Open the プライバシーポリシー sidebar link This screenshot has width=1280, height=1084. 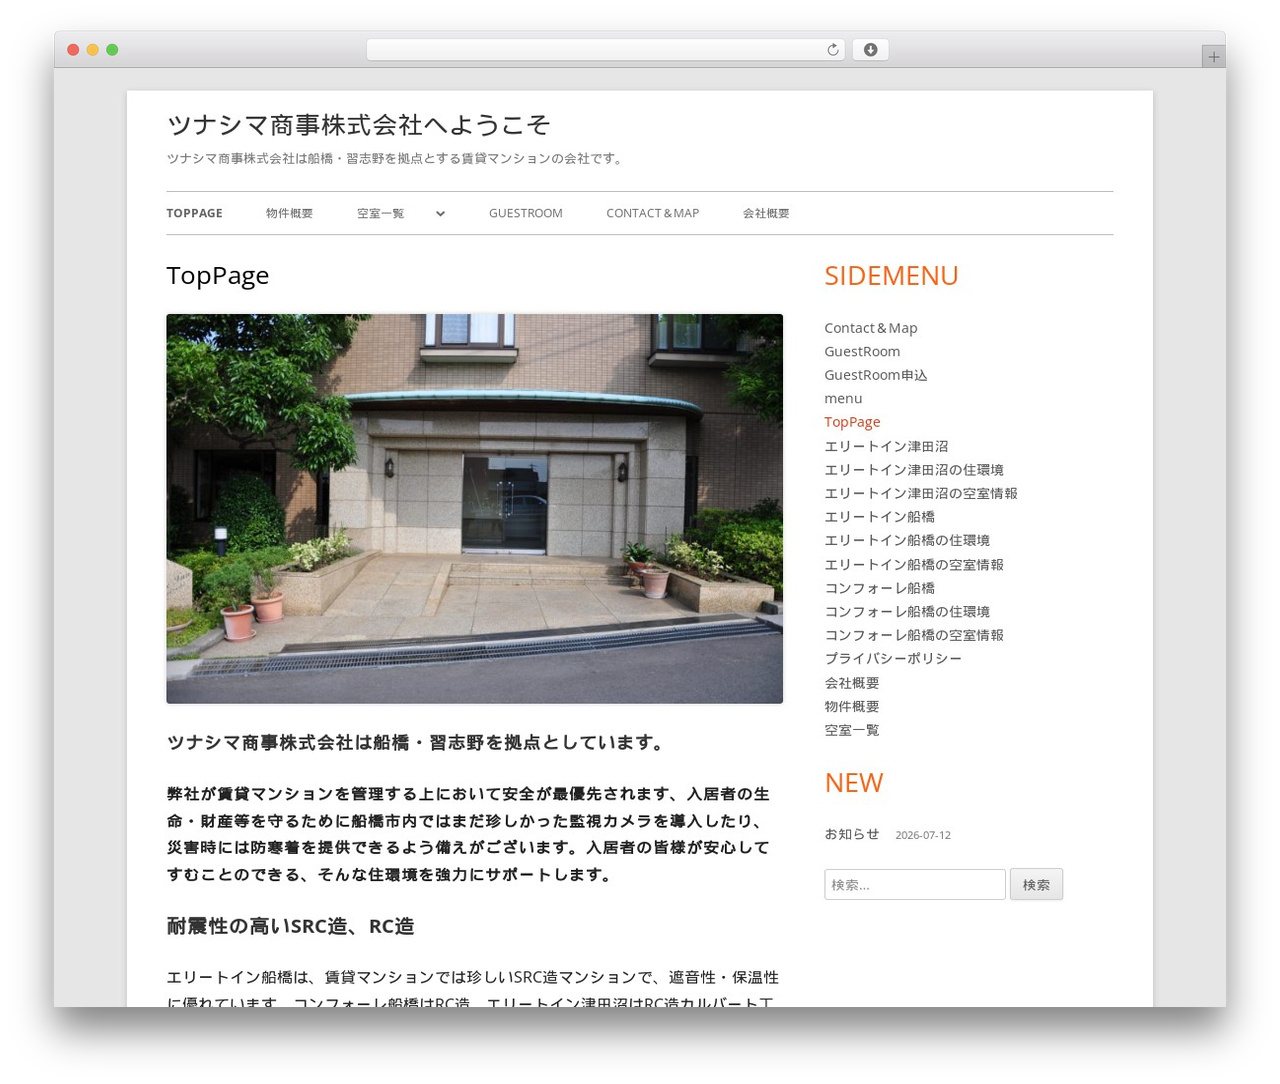(x=893, y=659)
